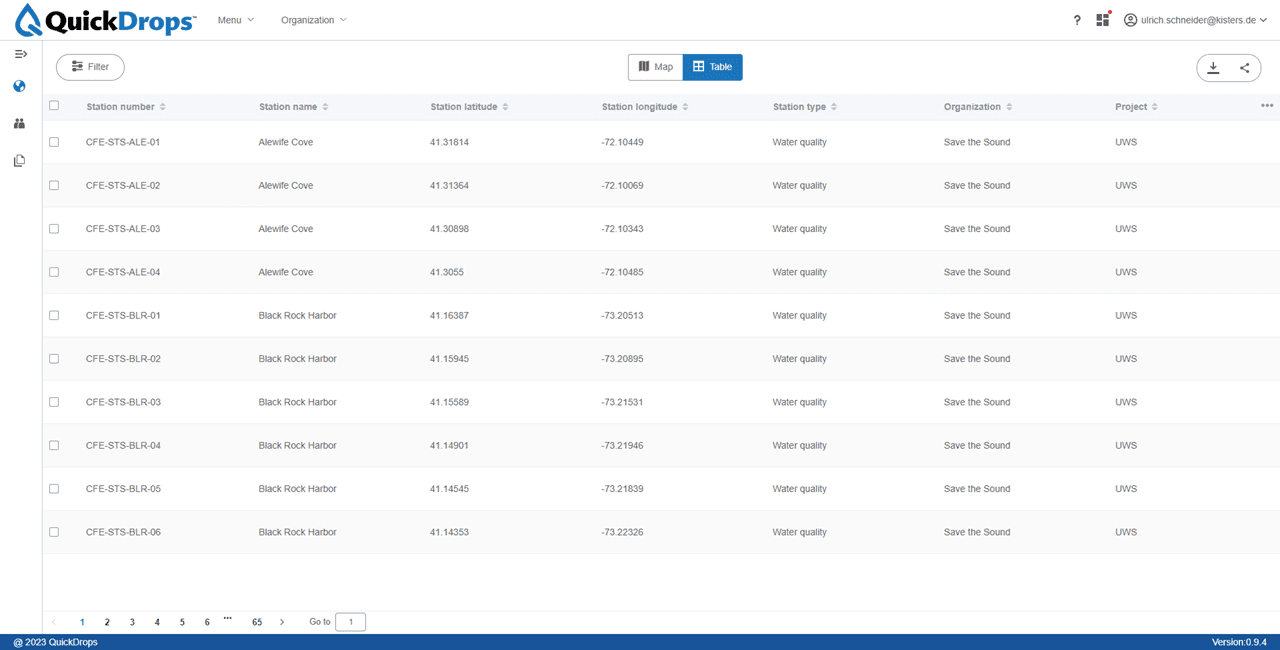
Task: Click longitude value -73.20513
Action: 622,315
